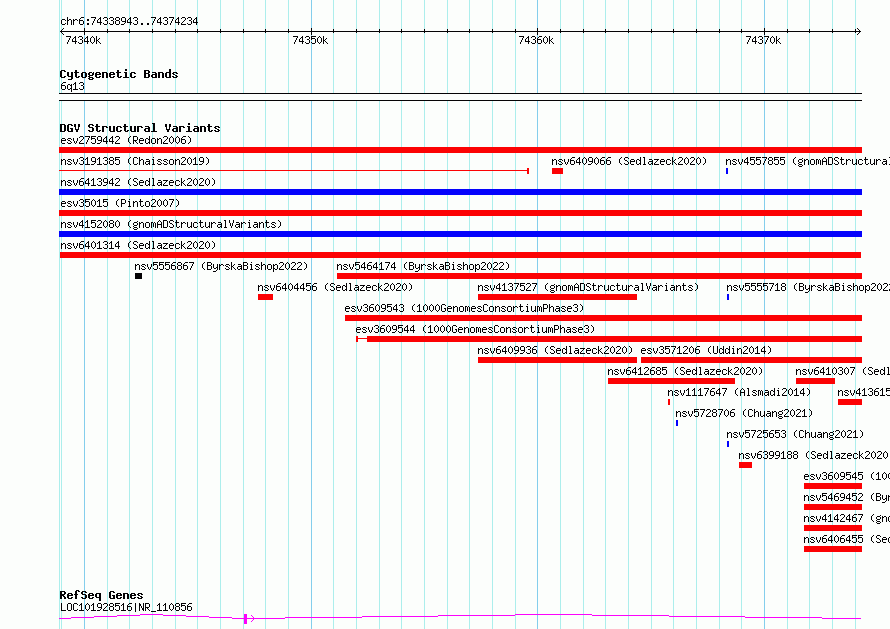The width and height of the screenshot is (890, 629).
Task: Click the blue nsv6413942 full-width bar
Action: tap(460, 192)
